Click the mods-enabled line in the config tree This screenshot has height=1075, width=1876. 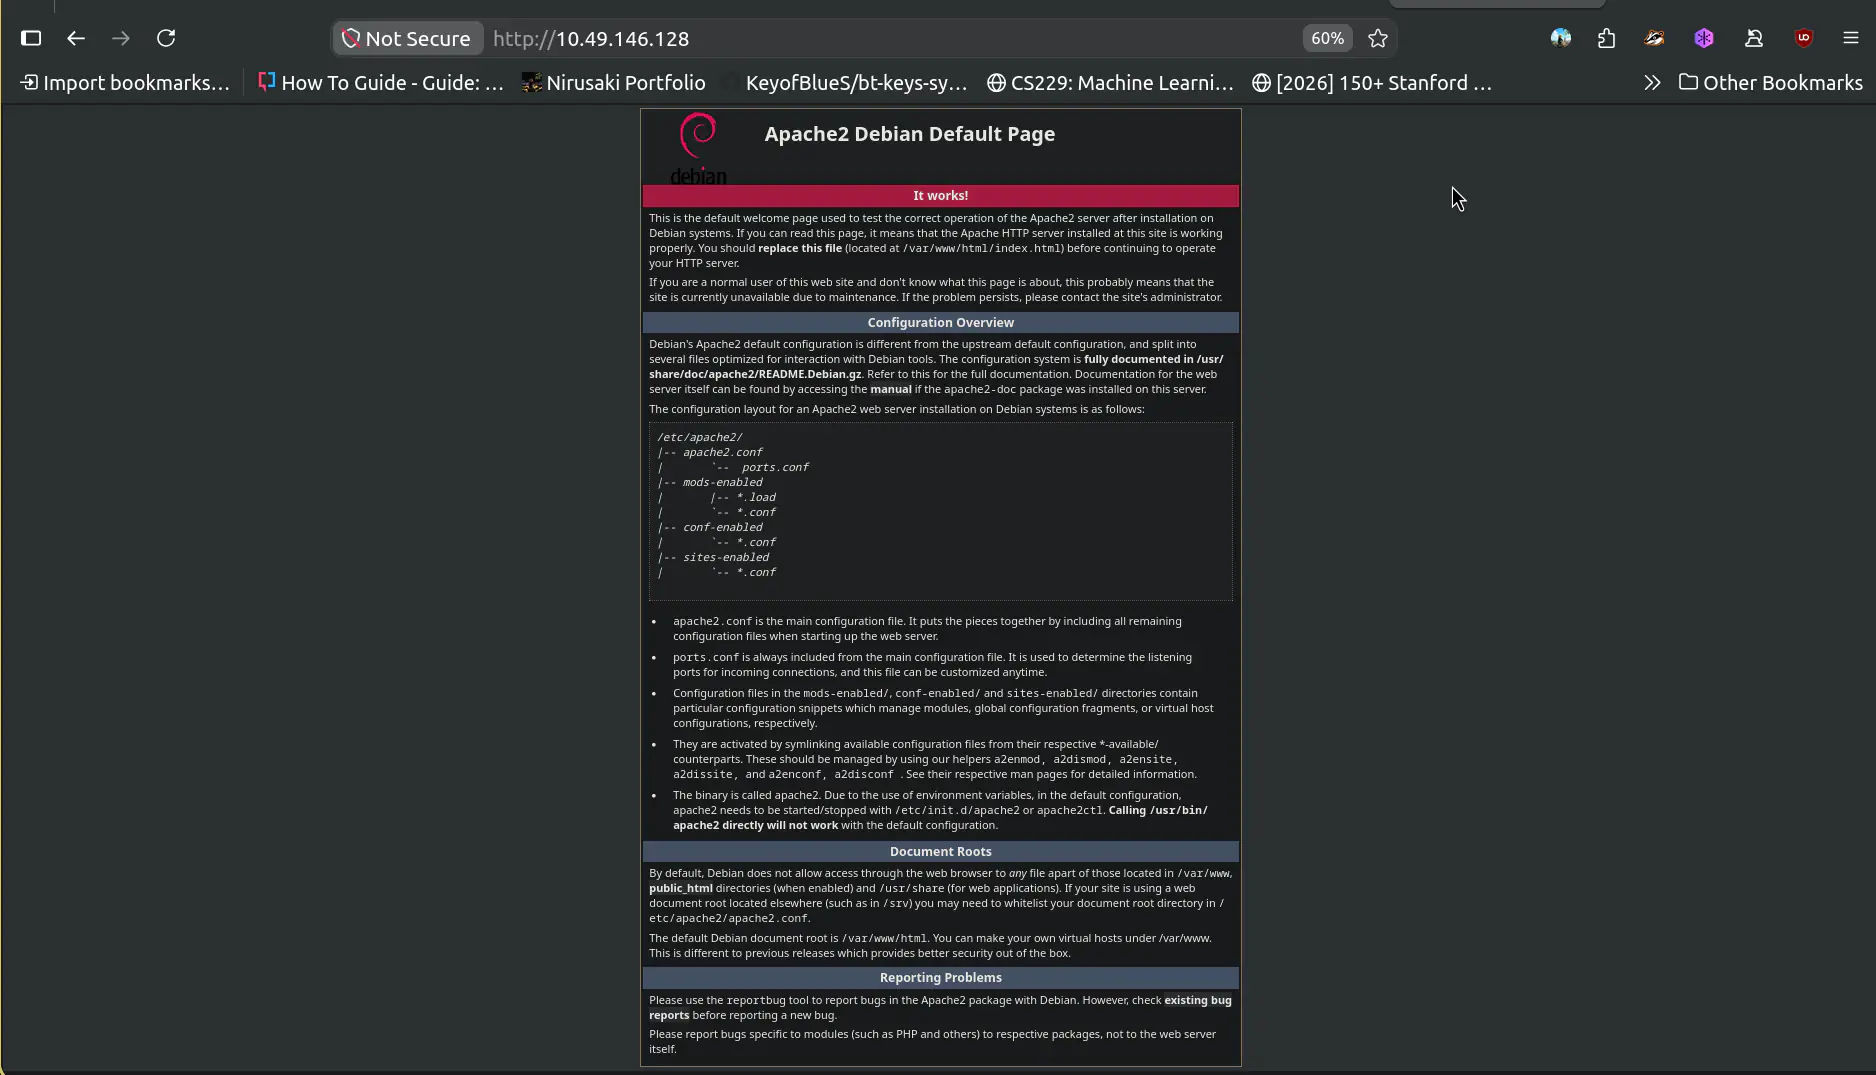tap(722, 482)
